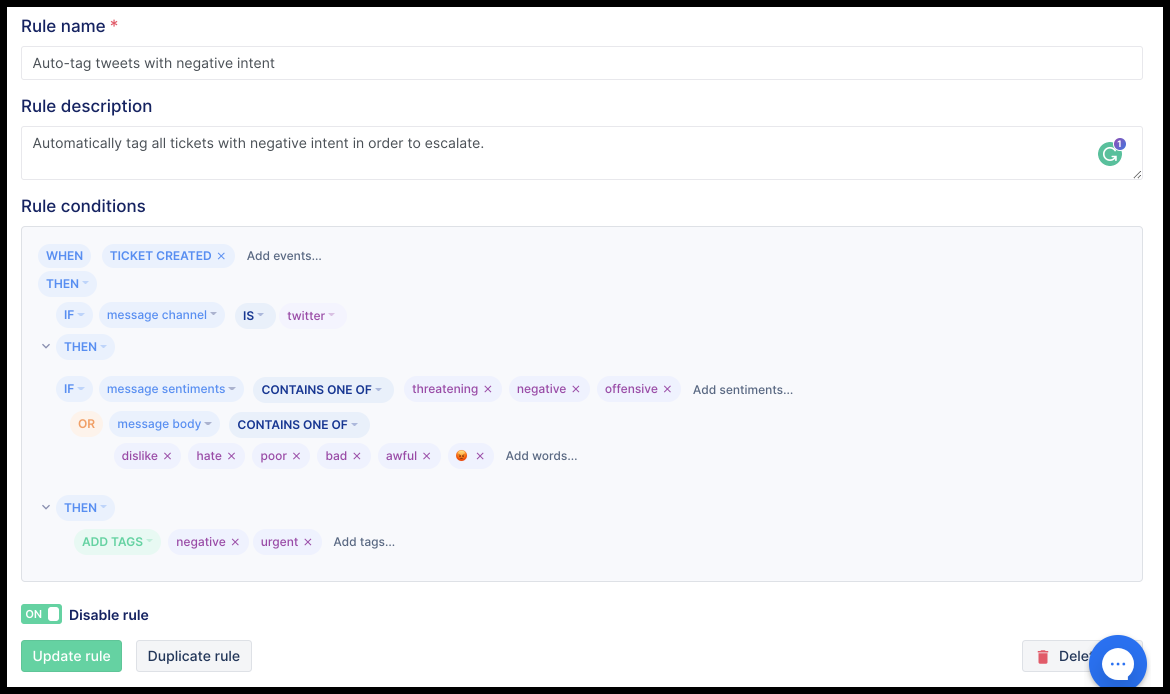Open the message channel dropdown
This screenshot has height=694, width=1170.
(161, 315)
